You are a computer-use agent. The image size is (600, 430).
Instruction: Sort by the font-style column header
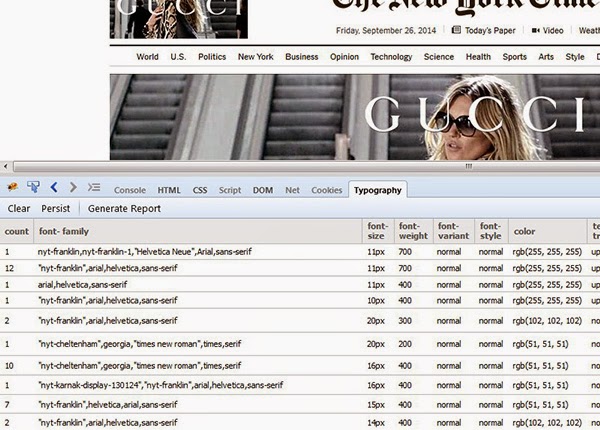[x=491, y=231]
